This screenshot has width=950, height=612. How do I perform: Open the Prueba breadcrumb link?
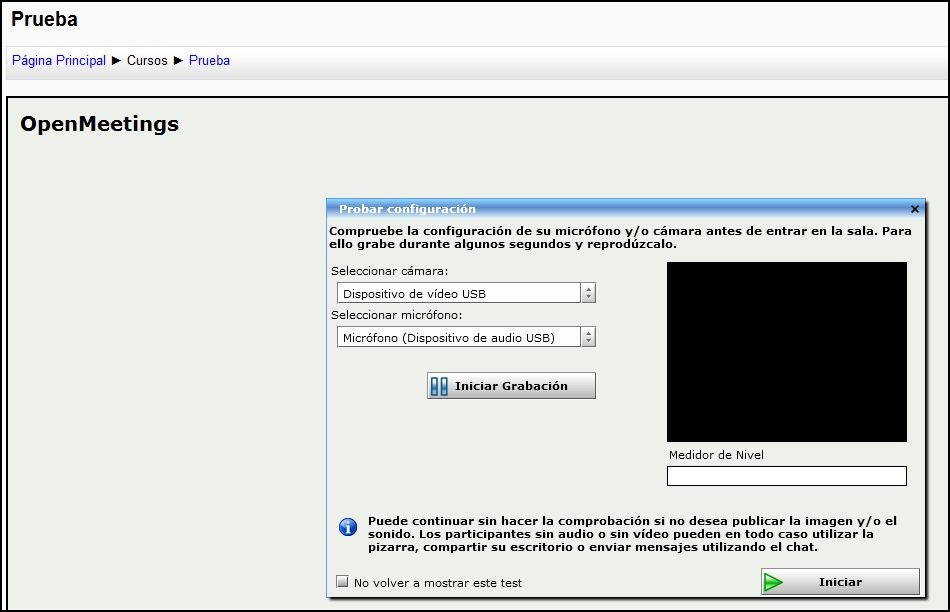[x=209, y=61]
